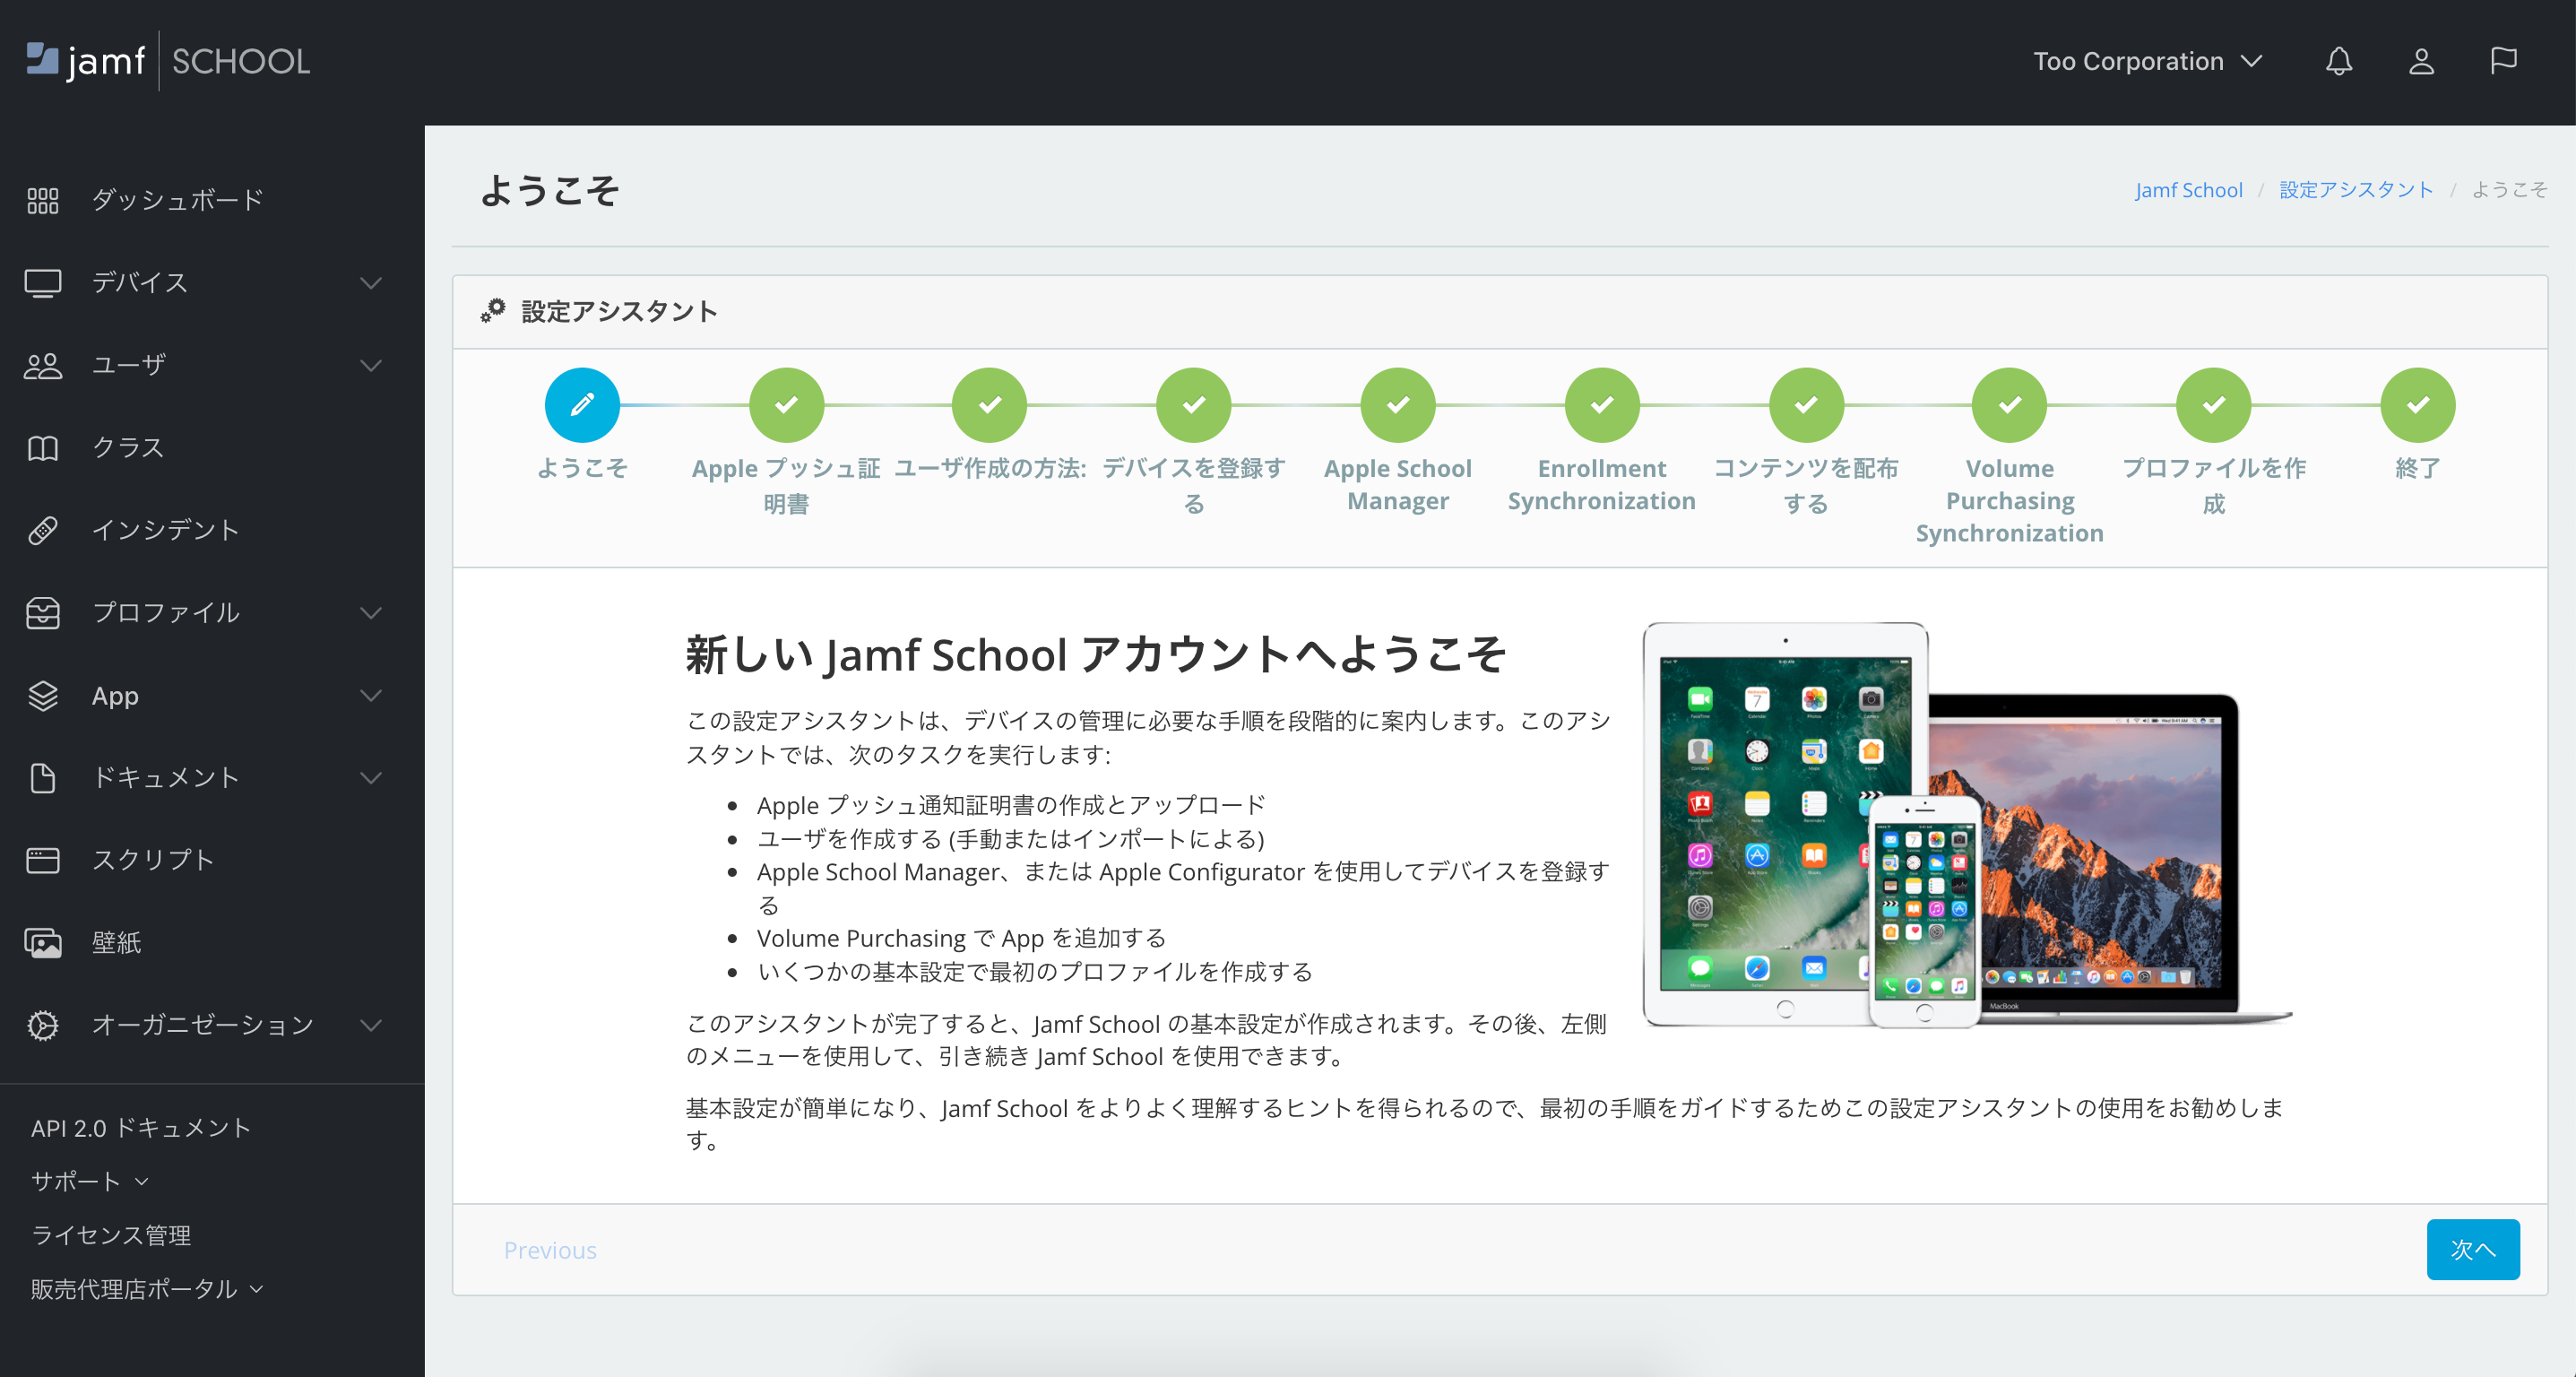Click the 設定アシスタント gears icon
Image resolution: width=2576 pixels, height=1377 pixels.
(x=493, y=311)
